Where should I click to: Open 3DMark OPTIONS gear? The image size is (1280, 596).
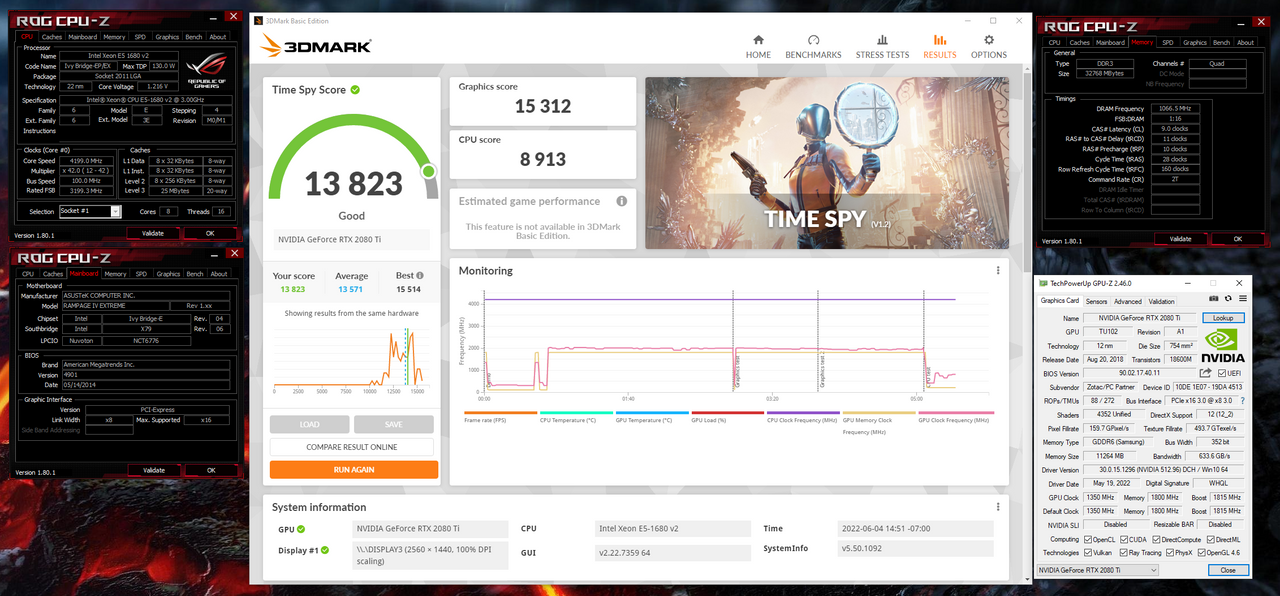click(x=988, y=46)
